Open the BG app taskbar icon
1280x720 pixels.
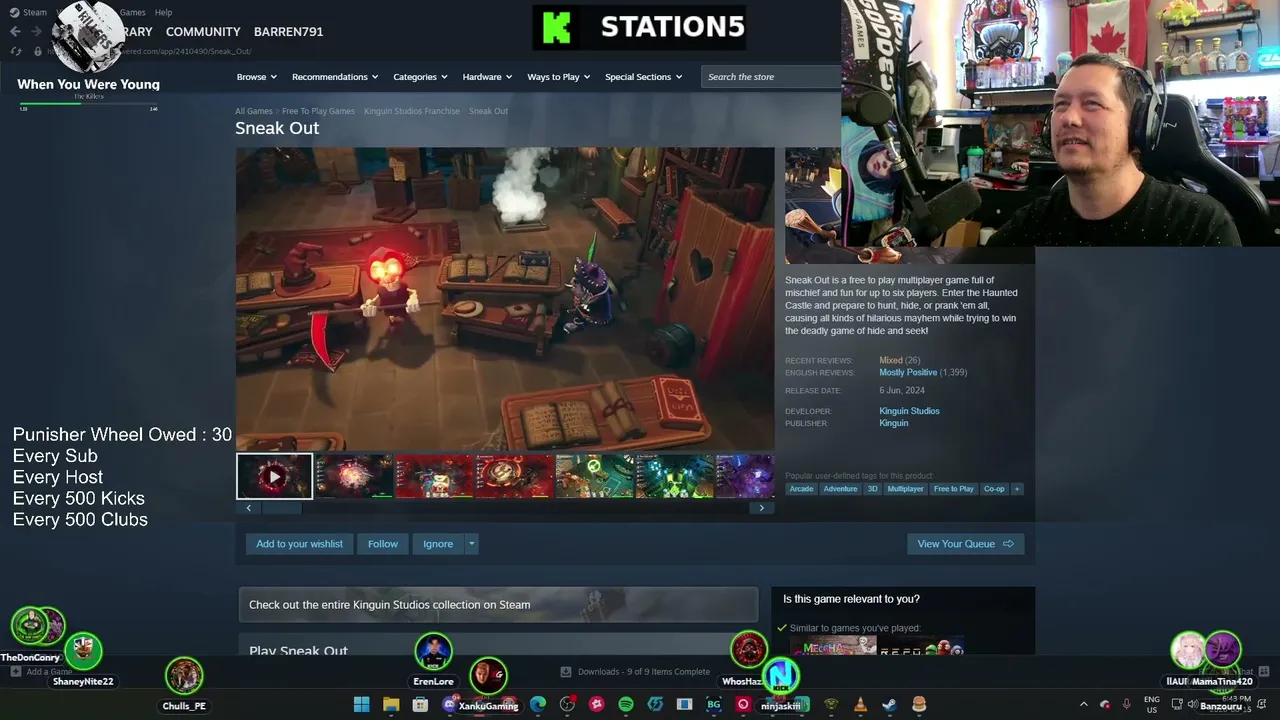[714, 705]
